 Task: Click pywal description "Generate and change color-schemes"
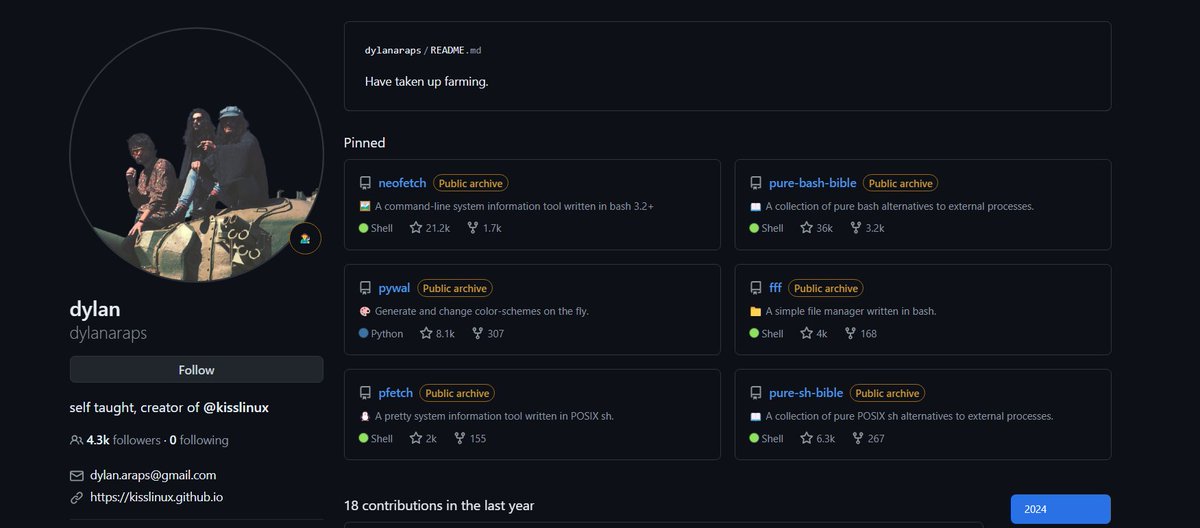tap(482, 311)
